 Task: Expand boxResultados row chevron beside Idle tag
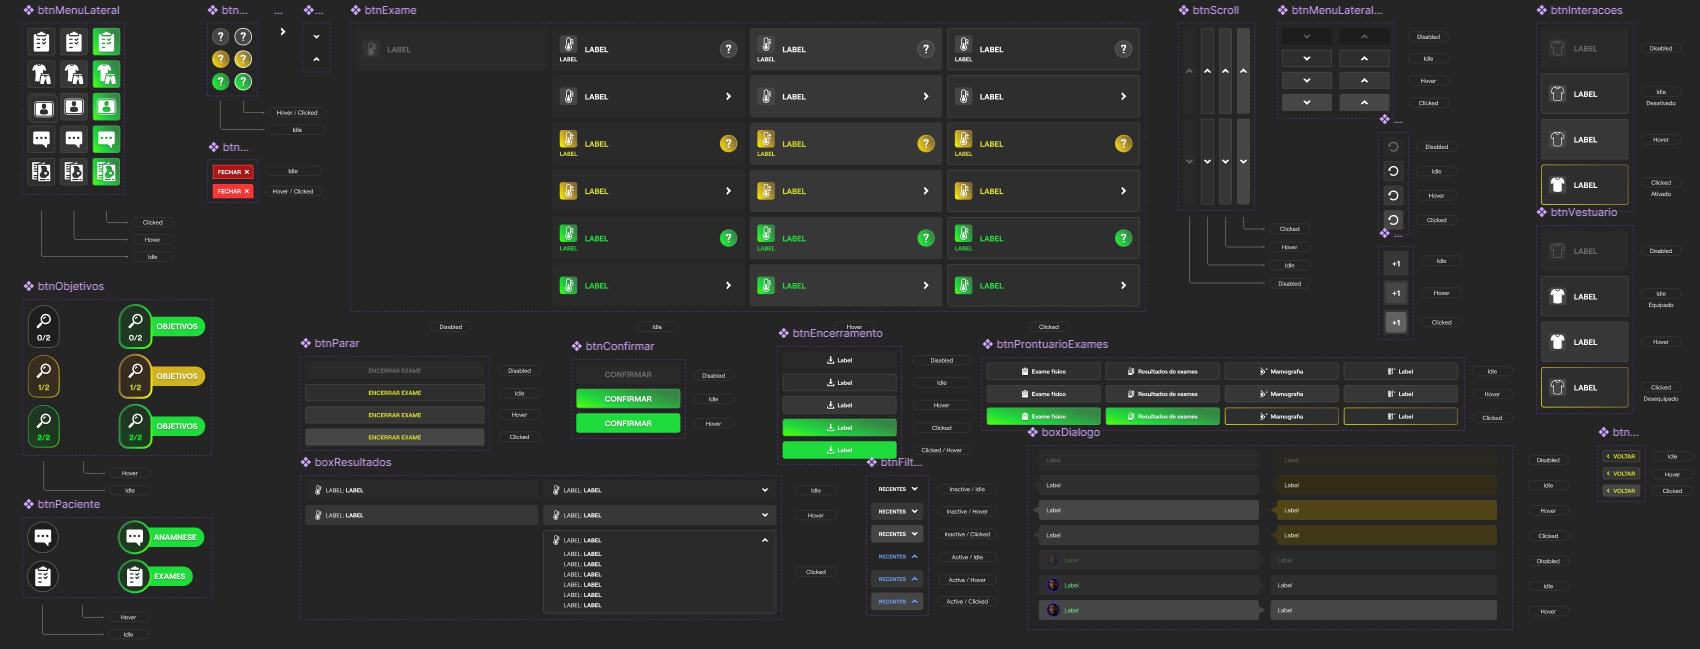click(765, 490)
